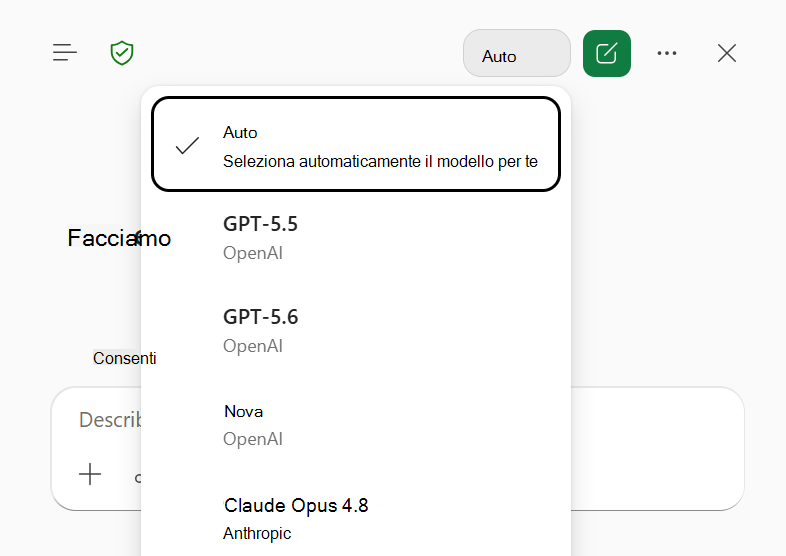
Task: Select the Nova model entry
Action: pos(355,425)
